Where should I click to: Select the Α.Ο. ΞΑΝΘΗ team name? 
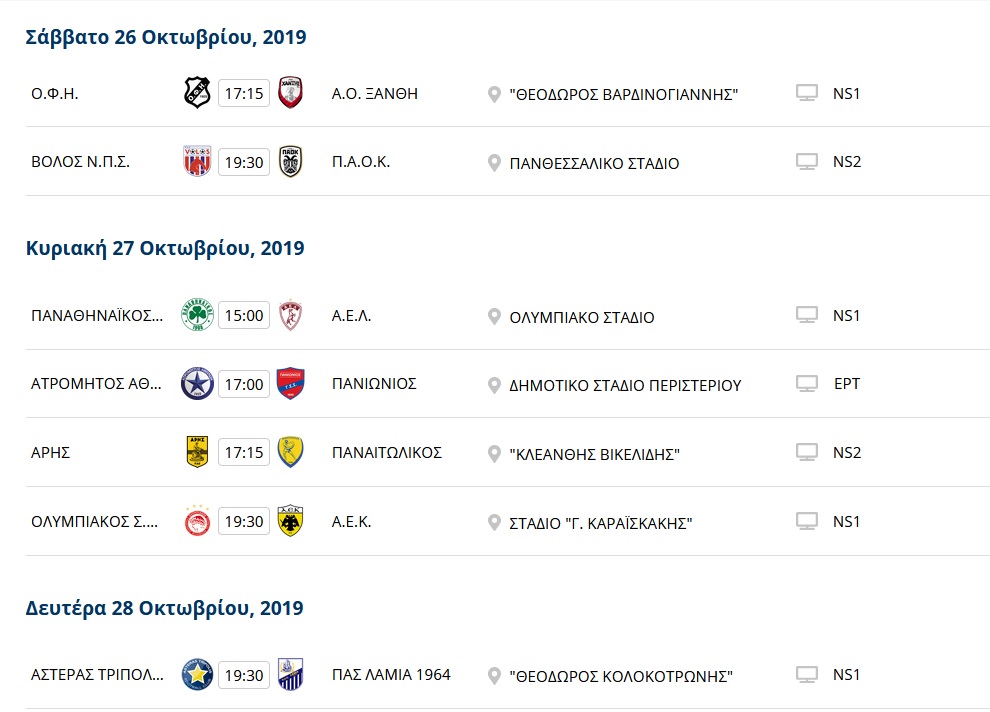coord(375,94)
